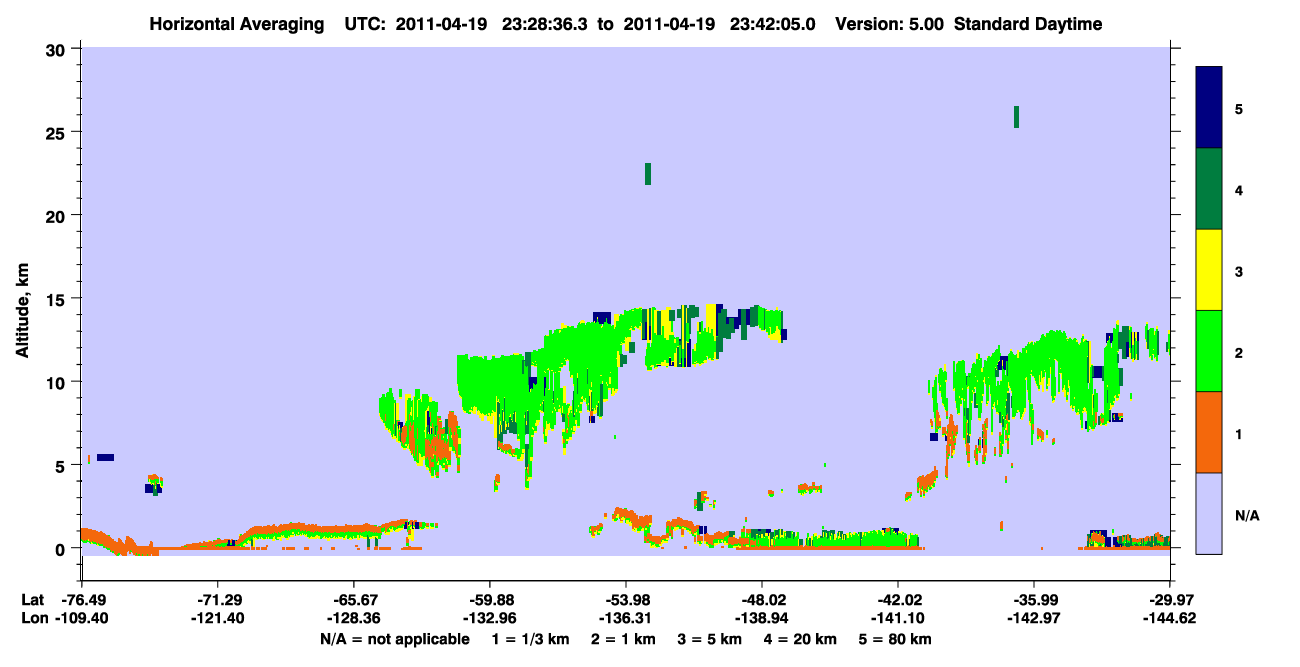Click the latitude value -59.88
Image resolution: width=1300 pixels, height=667 pixels.
(490, 600)
